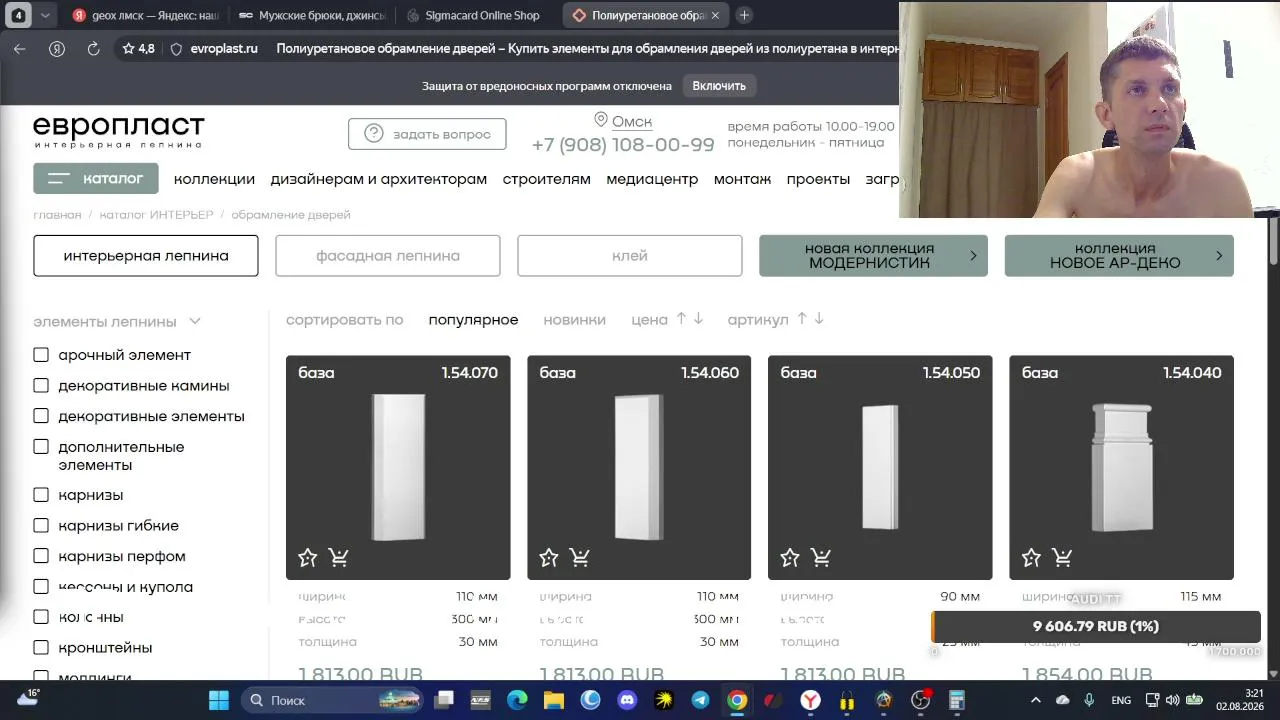This screenshot has height=720, width=1280.
Task: Open the 1.54.040 base product image
Action: click(x=1121, y=467)
